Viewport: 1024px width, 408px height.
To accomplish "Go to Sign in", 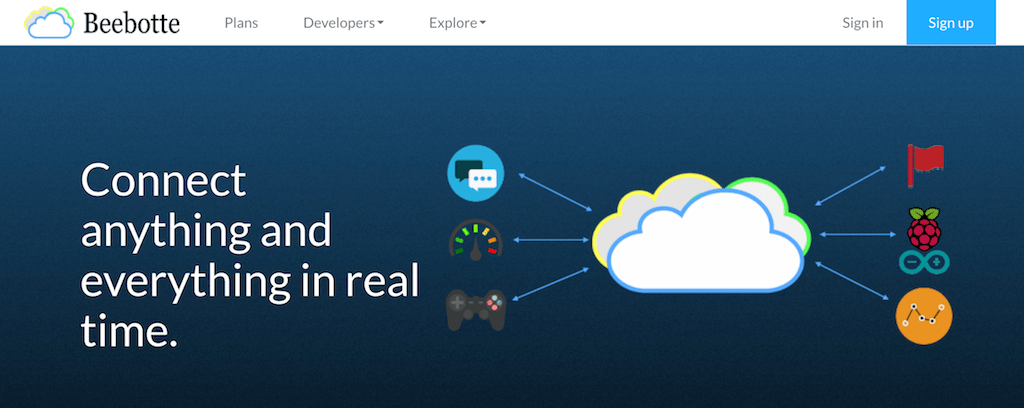I will 862,23.
